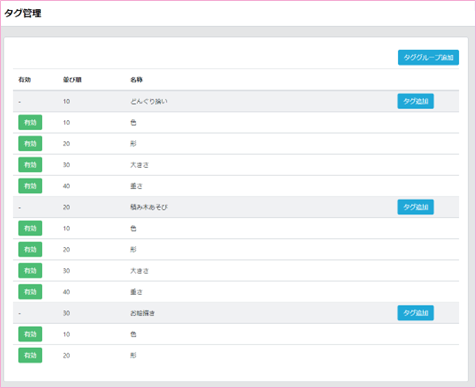Select the 積み木あそび group name
The width and height of the screenshot is (476, 388).
pyautogui.click(x=149, y=207)
